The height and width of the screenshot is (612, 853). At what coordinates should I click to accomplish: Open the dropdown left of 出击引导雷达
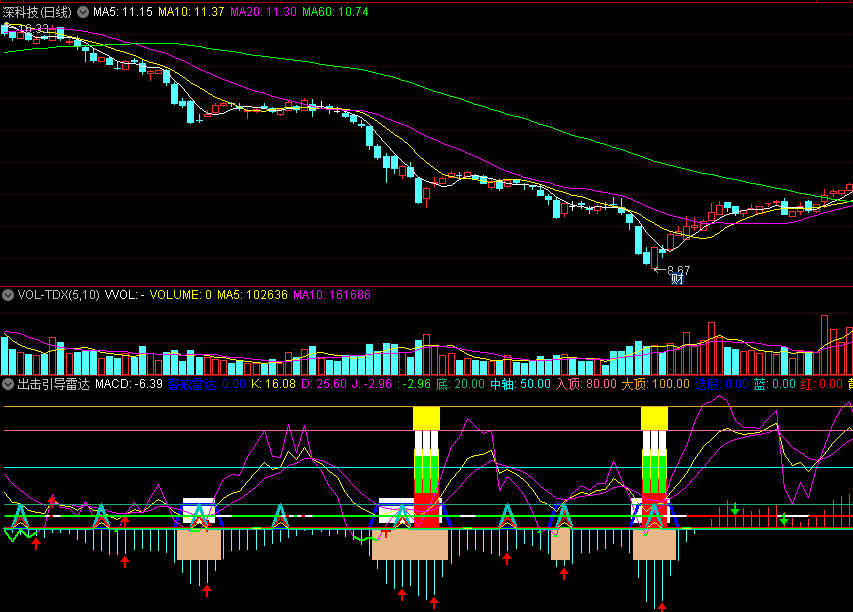(8, 384)
